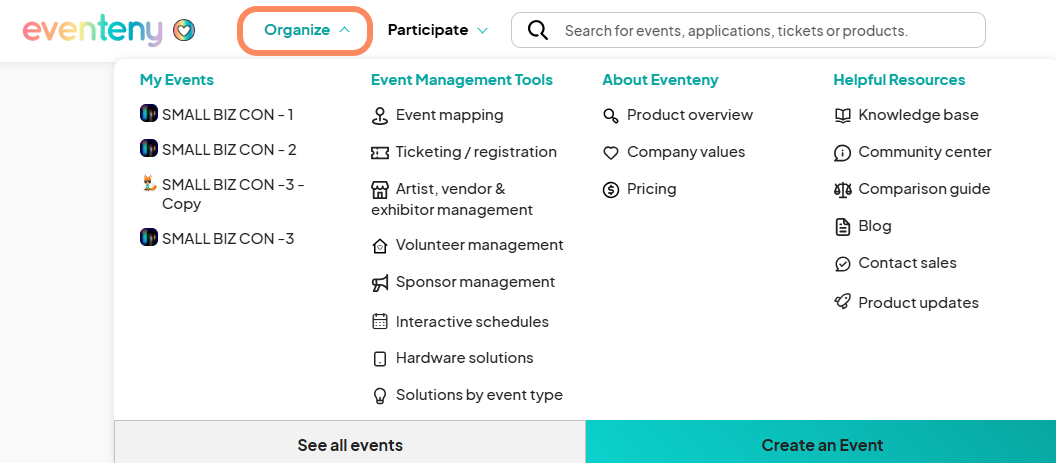Click the Event Management Tools heading
The width and height of the screenshot is (1056, 463).
click(x=462, y=80)
